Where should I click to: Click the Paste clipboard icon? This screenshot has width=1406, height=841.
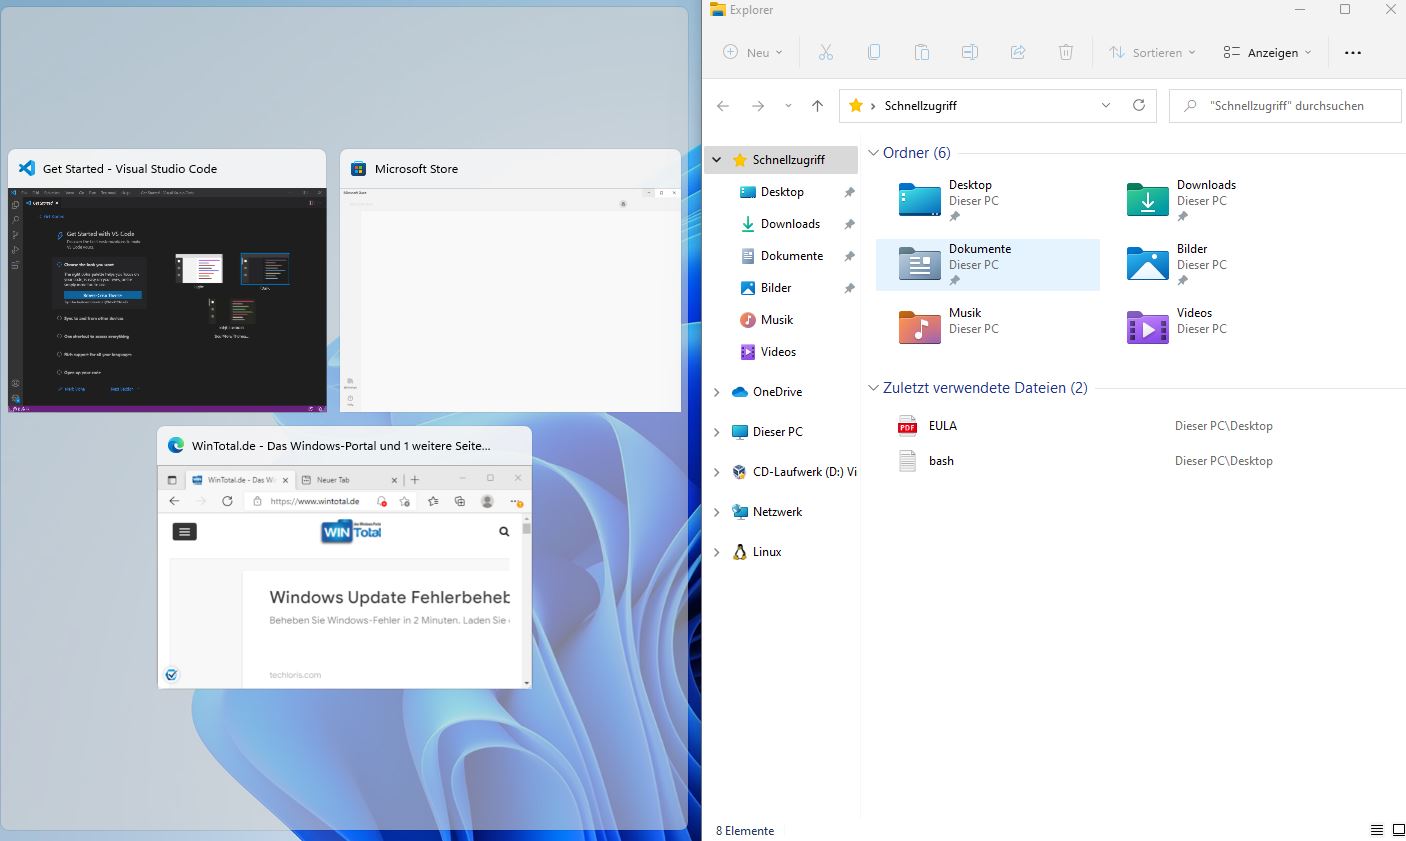[921, 52]
